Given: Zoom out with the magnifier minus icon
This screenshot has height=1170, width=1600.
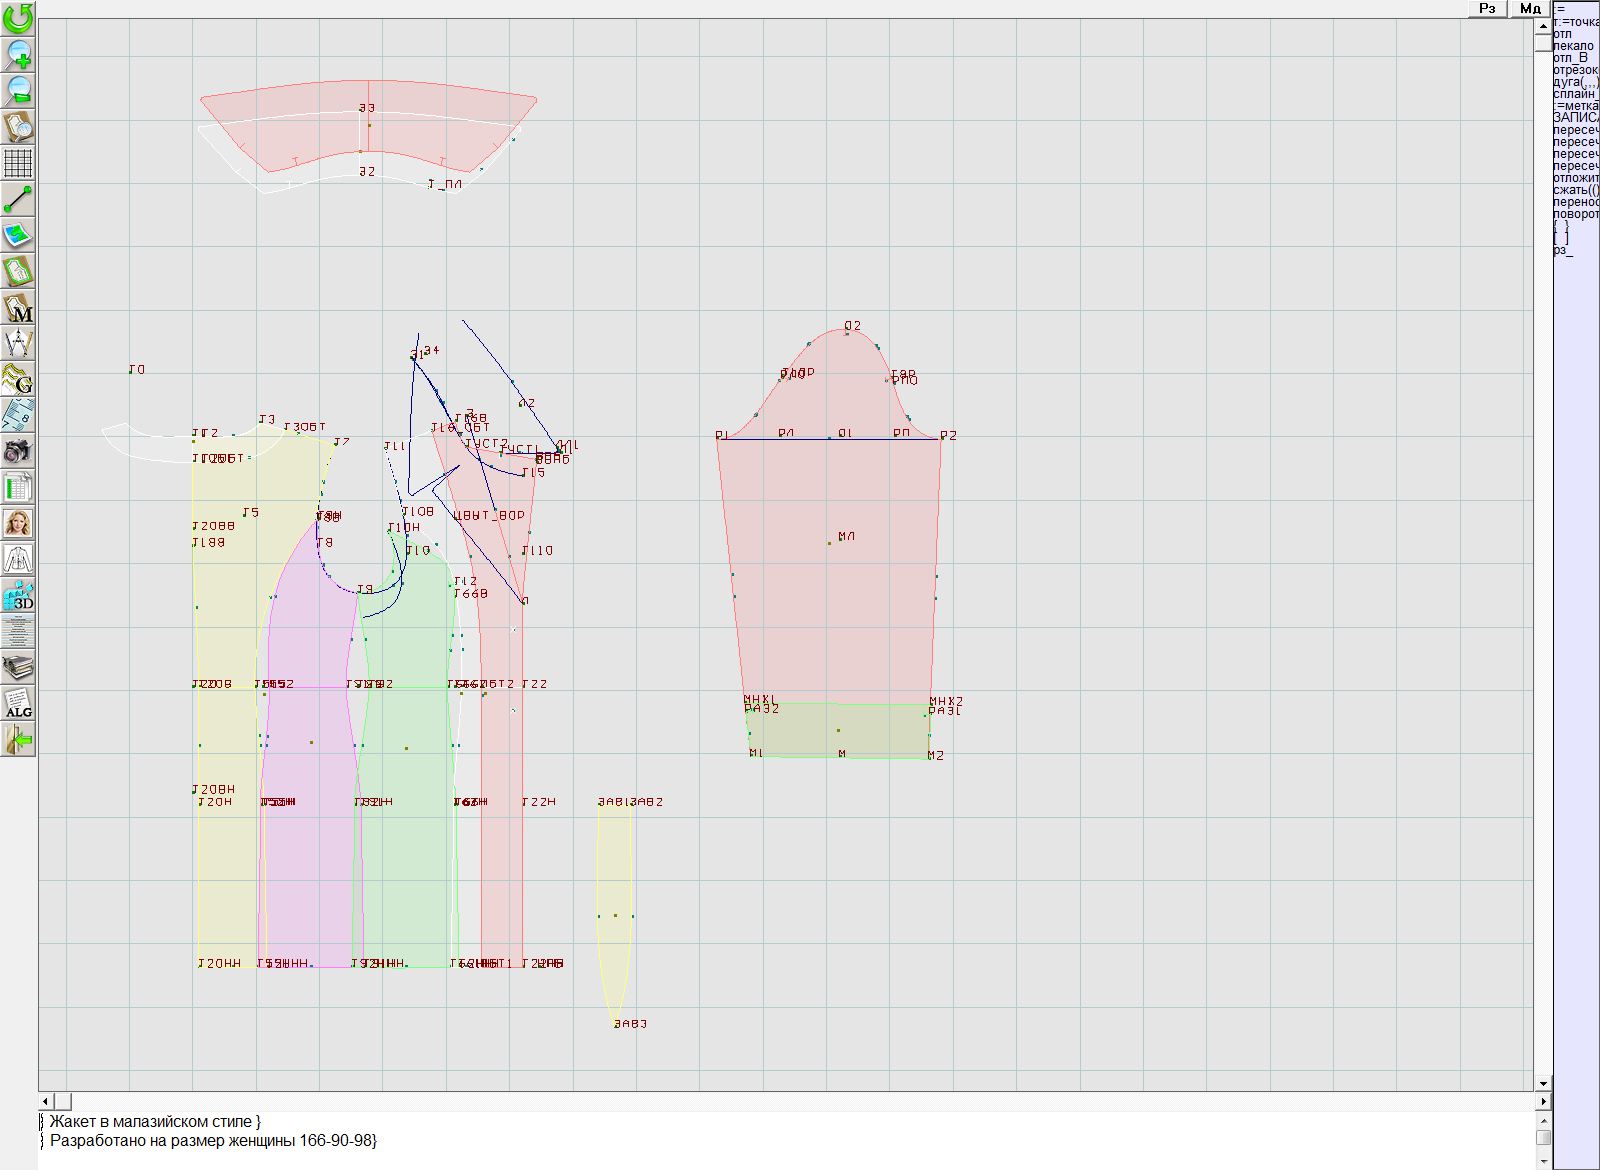Looking at the screenshot, I should [x=18, y=90].
